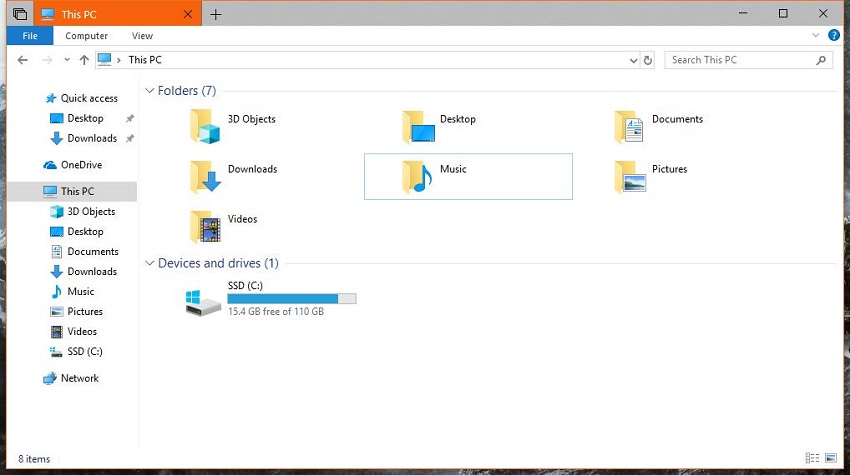Screen dimensions: 850x475
Task: Open the Pictures folder in main pane
Action: pos(630,177)
